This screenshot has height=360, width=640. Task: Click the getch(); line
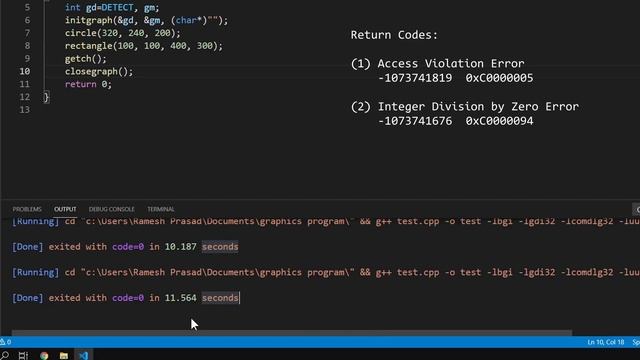(86, 59)
